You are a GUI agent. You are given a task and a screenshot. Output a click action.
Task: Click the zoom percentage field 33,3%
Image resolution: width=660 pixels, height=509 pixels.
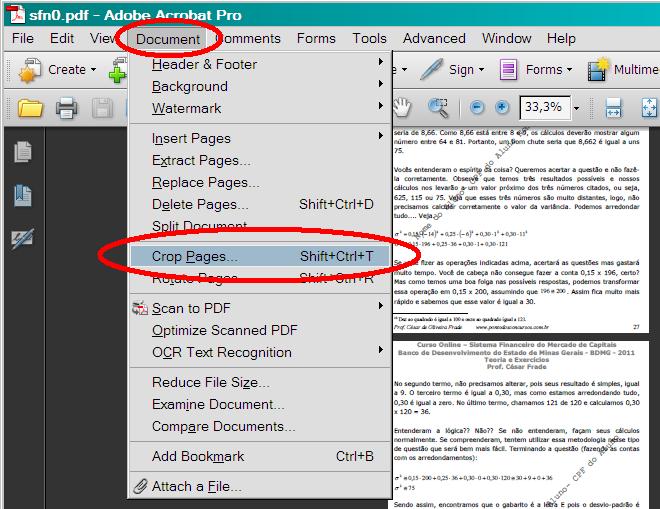(x=546, y=108)
